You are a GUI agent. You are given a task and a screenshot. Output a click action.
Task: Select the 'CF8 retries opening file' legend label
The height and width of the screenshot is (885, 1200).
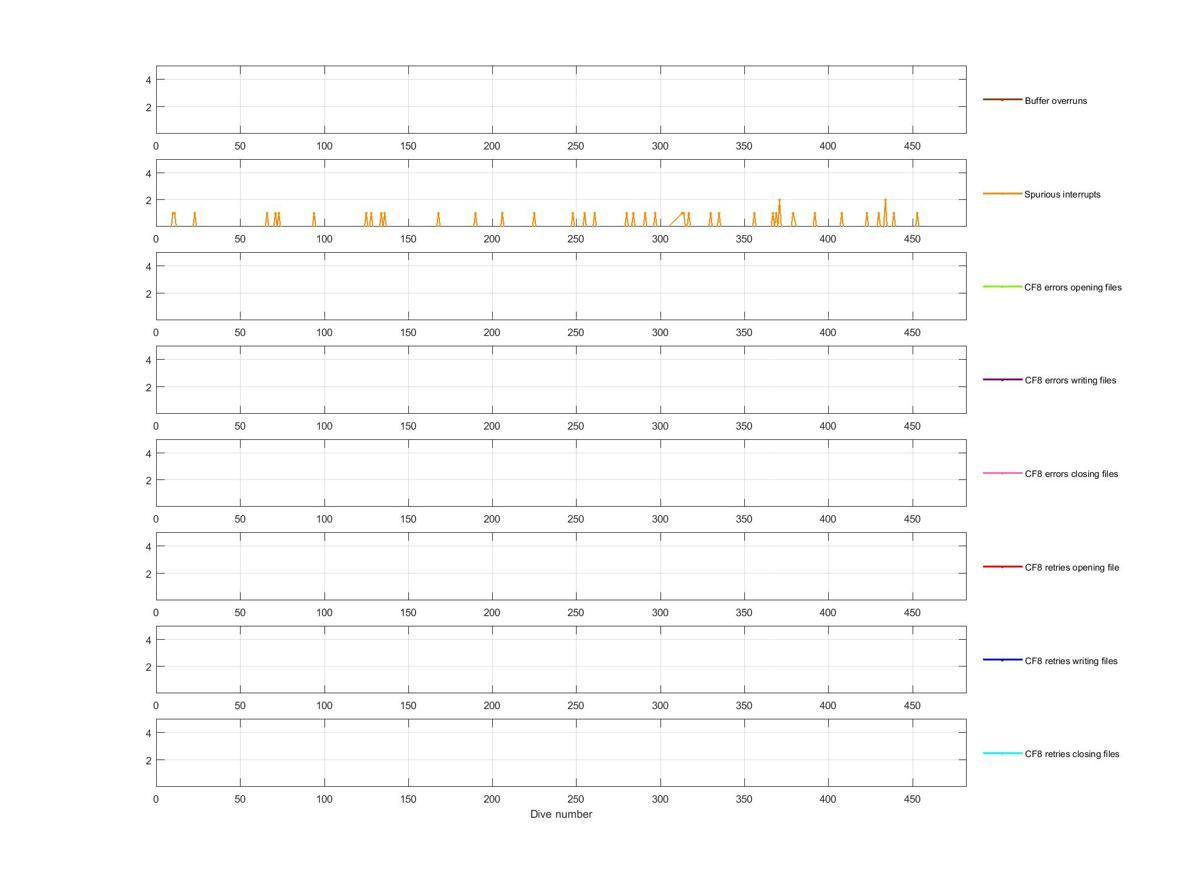pyautogui.click(x=1071, y=567)
